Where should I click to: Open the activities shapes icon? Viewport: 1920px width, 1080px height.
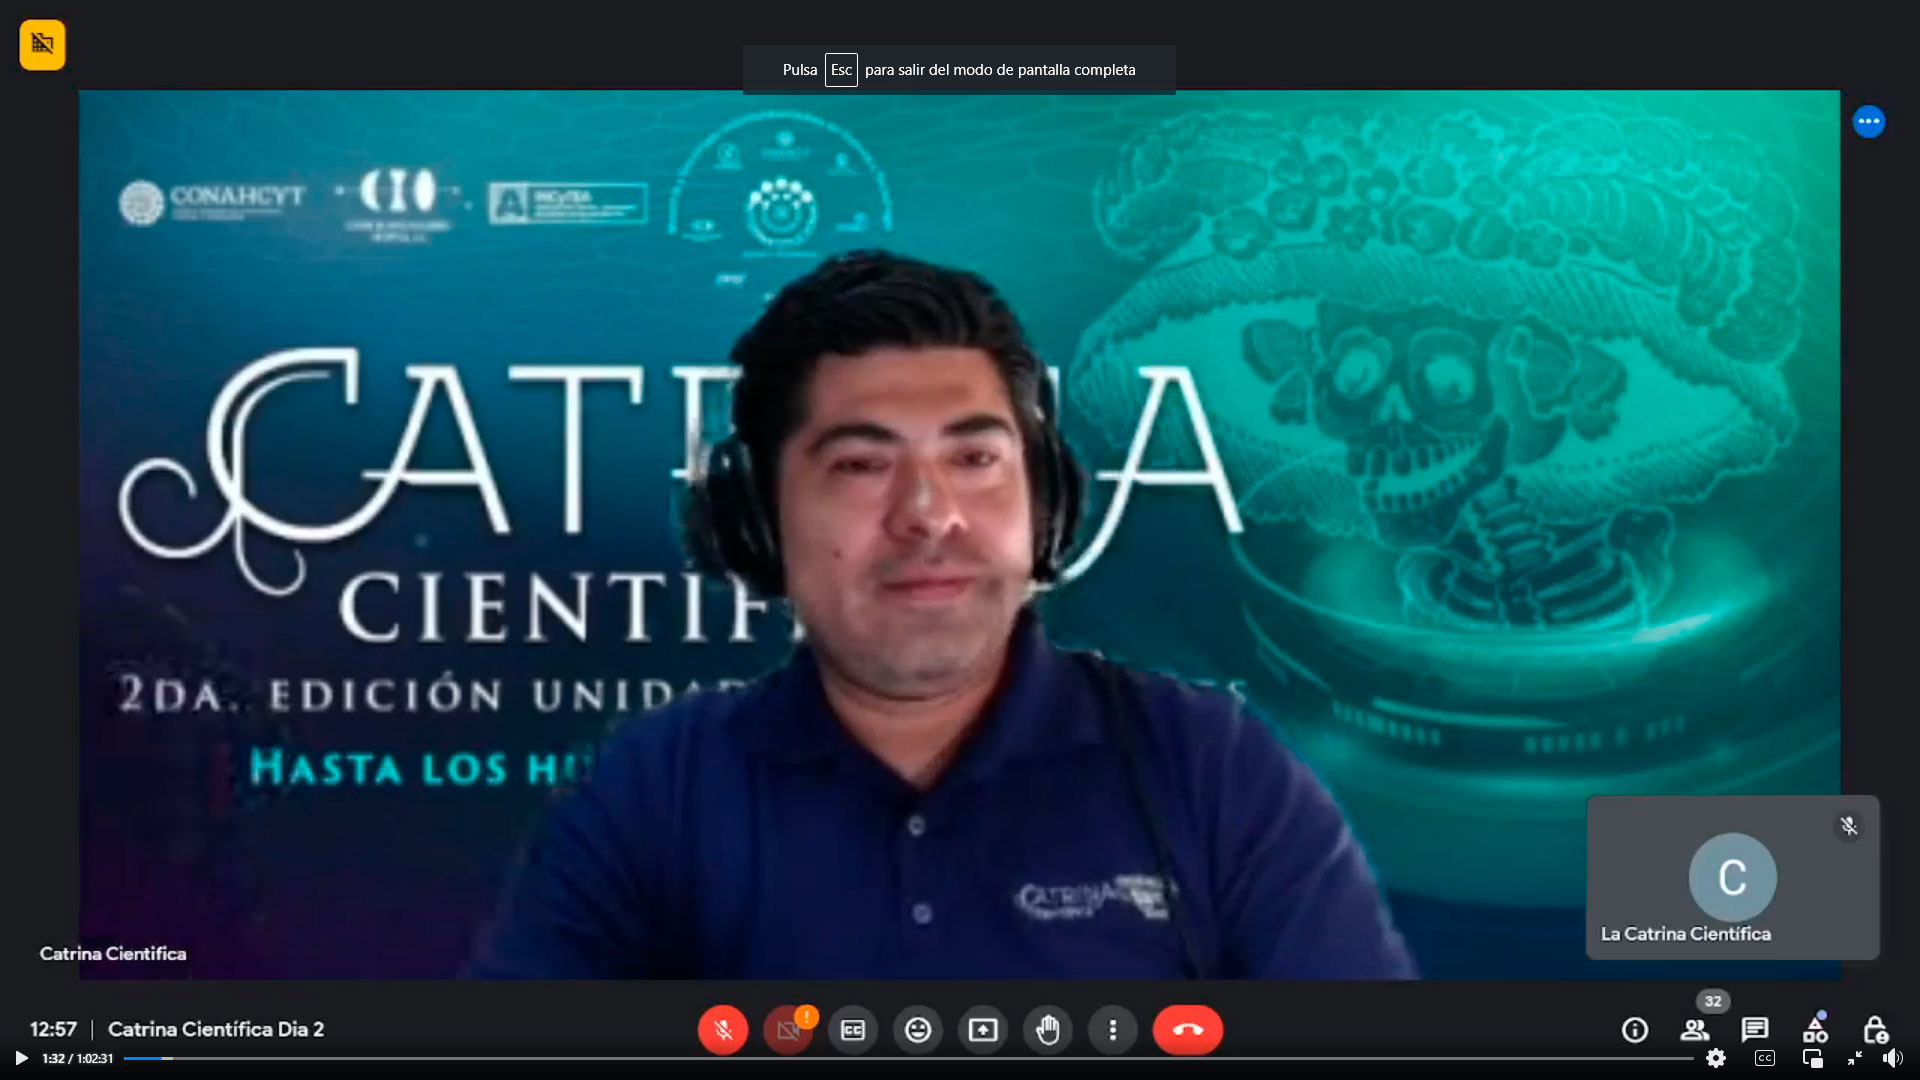(1815, 1030)
